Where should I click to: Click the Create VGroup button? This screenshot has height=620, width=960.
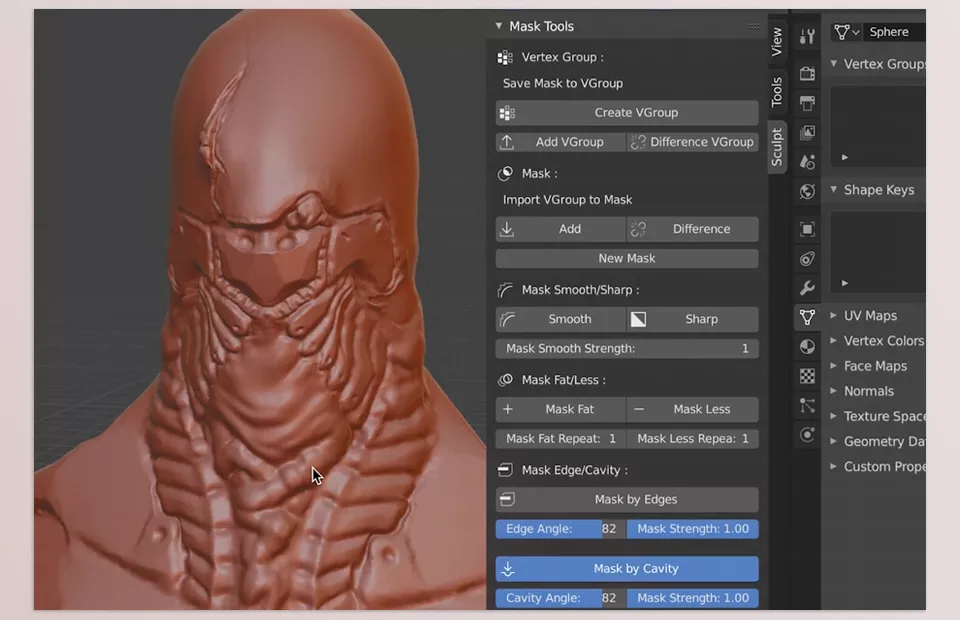(627, 113)
